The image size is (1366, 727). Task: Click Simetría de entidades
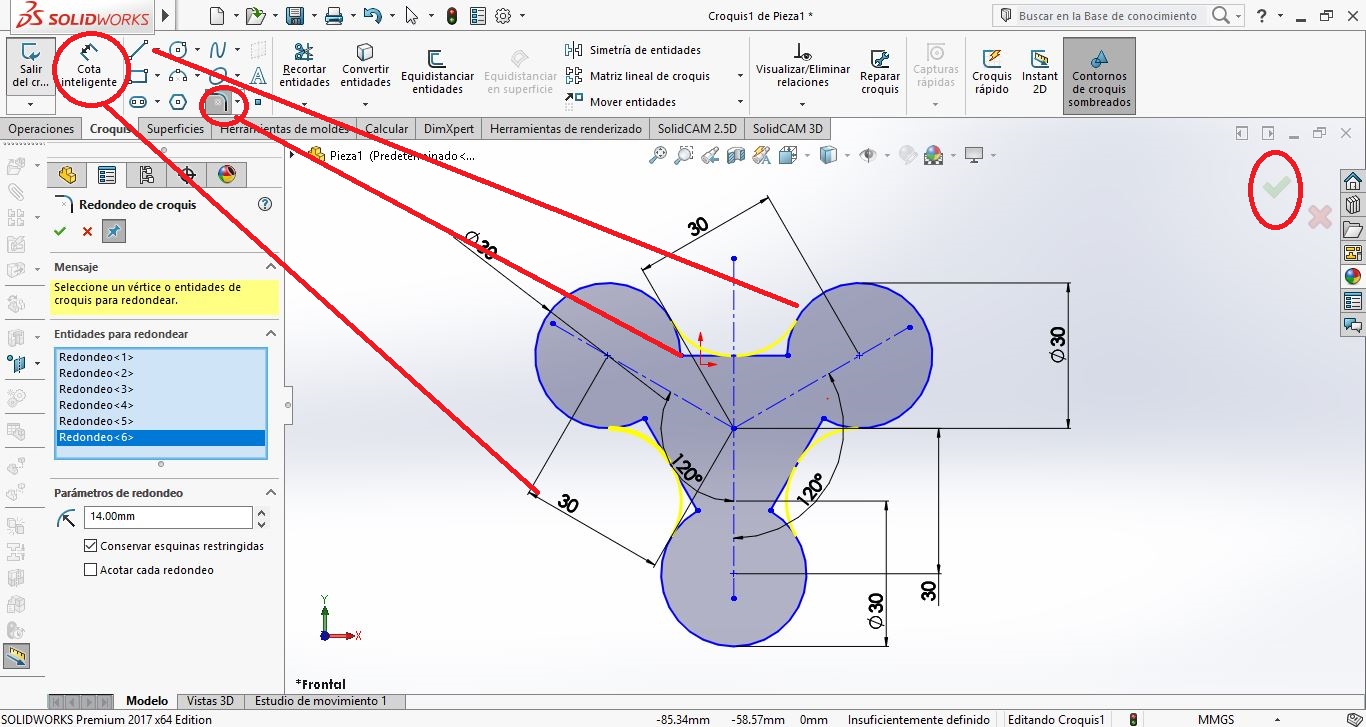(633, 50)
